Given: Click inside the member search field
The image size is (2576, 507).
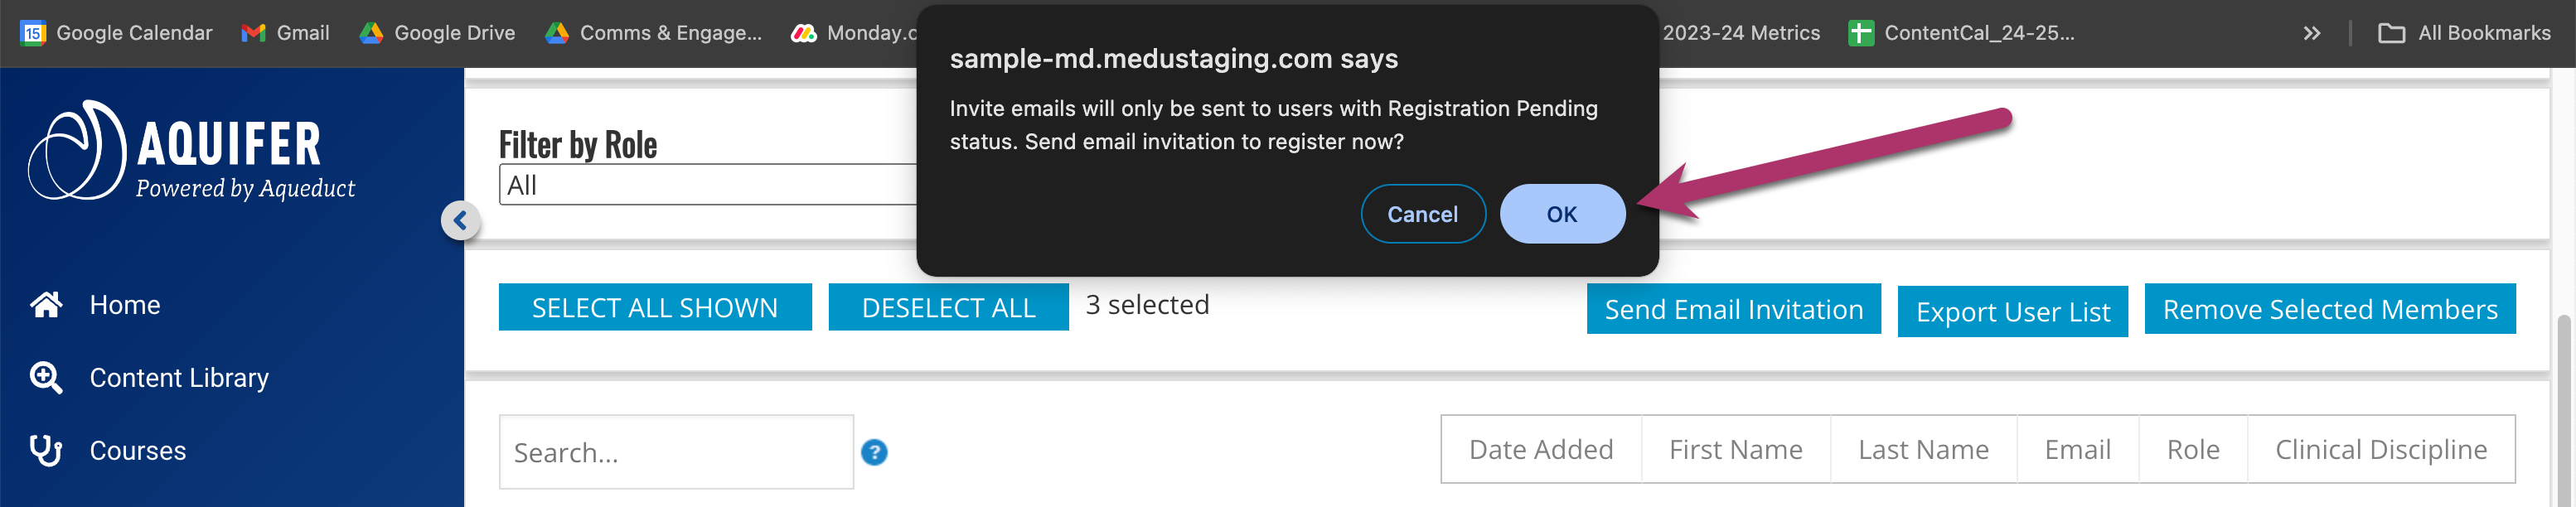Looking at the screenshot, I should pos(676,452).
